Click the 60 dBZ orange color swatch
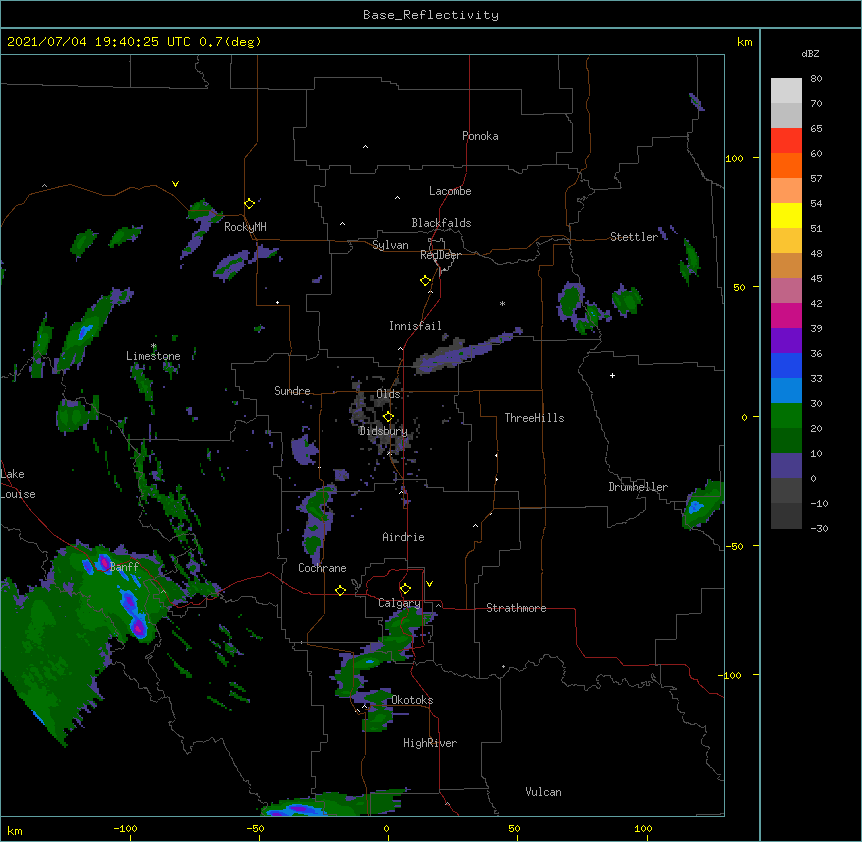862x842 pixels. [x=786, y=165]
